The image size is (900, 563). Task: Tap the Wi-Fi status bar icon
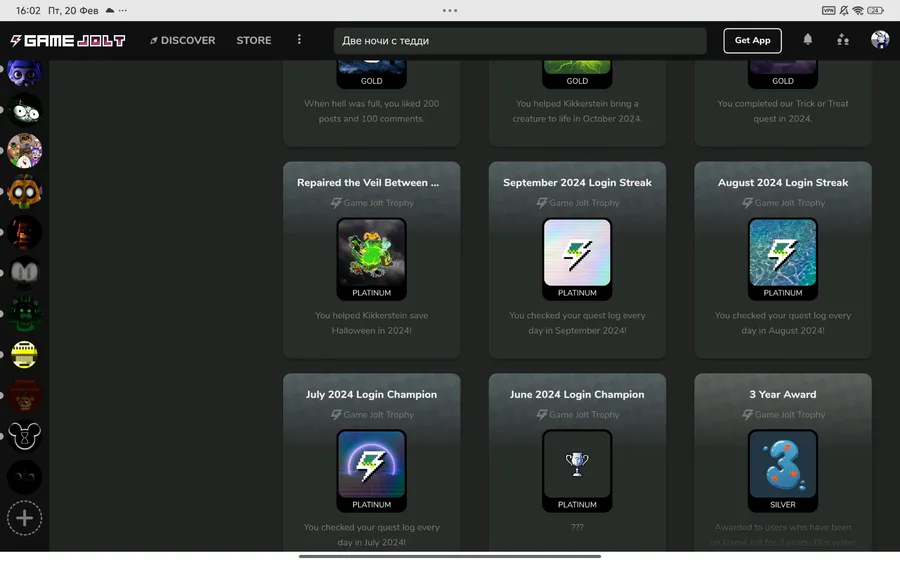coord(858,10)
